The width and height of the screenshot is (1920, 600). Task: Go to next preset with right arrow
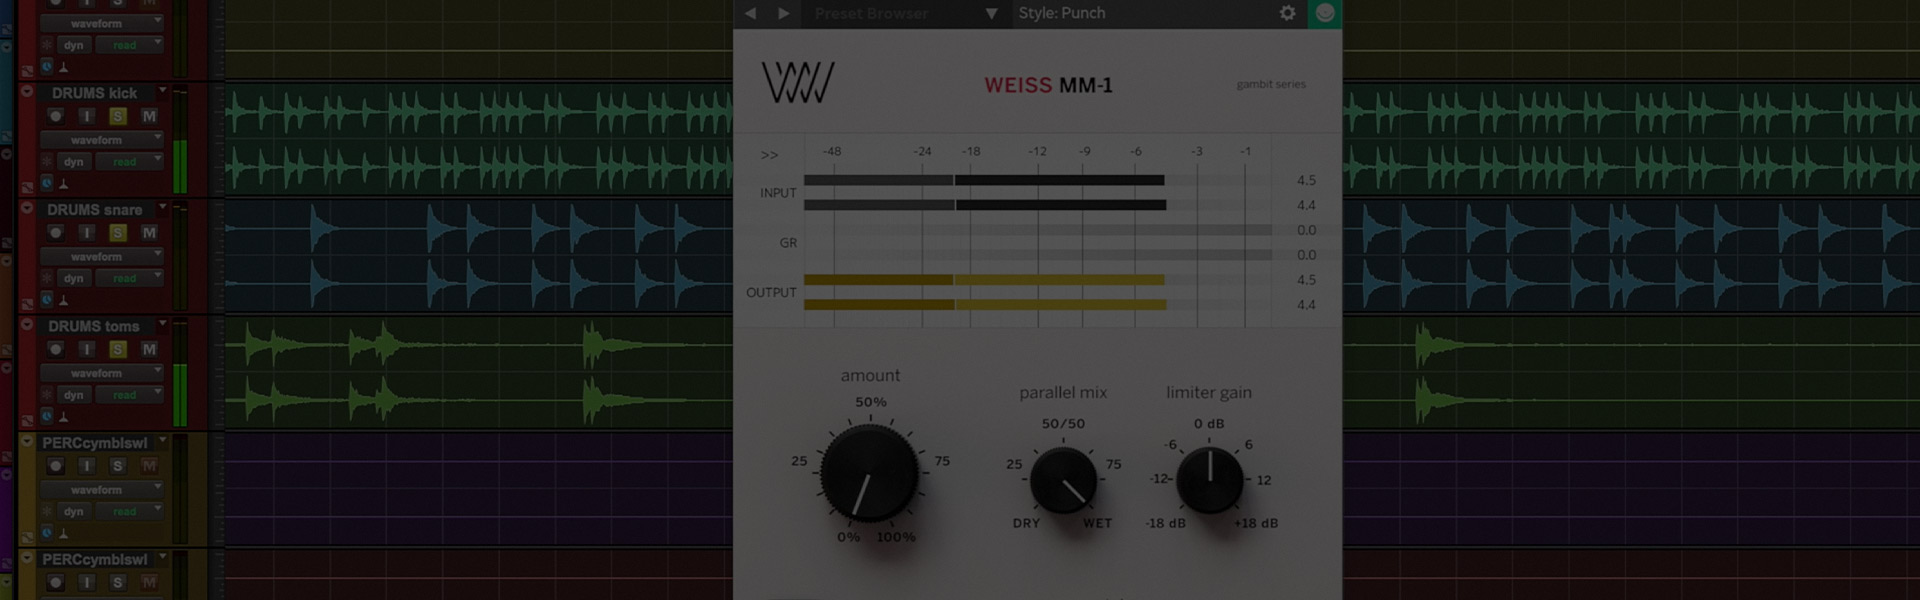point(784,13)
